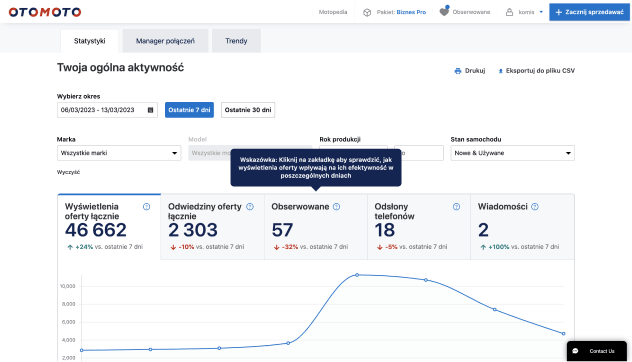Click the first chart data point
This screenshot has width=632, height=362.
81,350
